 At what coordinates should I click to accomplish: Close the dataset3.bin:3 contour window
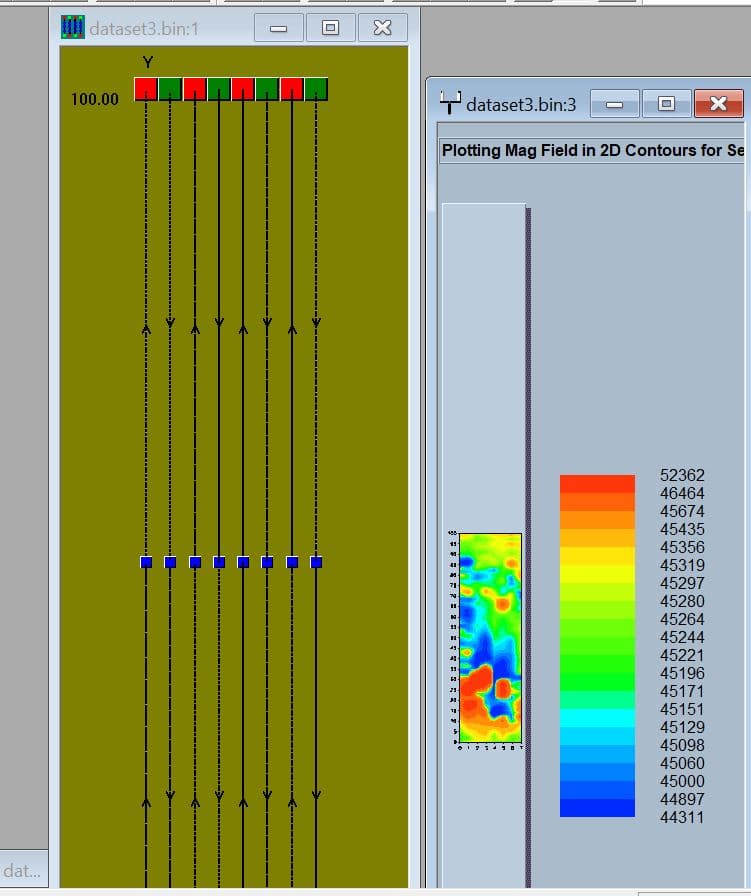click(x=718, y=103)
